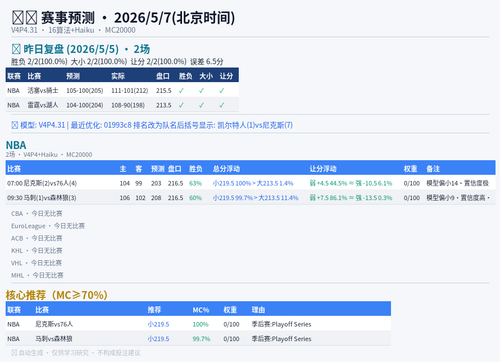Click the 2场 · V4P4+Haiku · MC20000 subtitle
This screenshot has height=362, width=500.
(49, 155)
